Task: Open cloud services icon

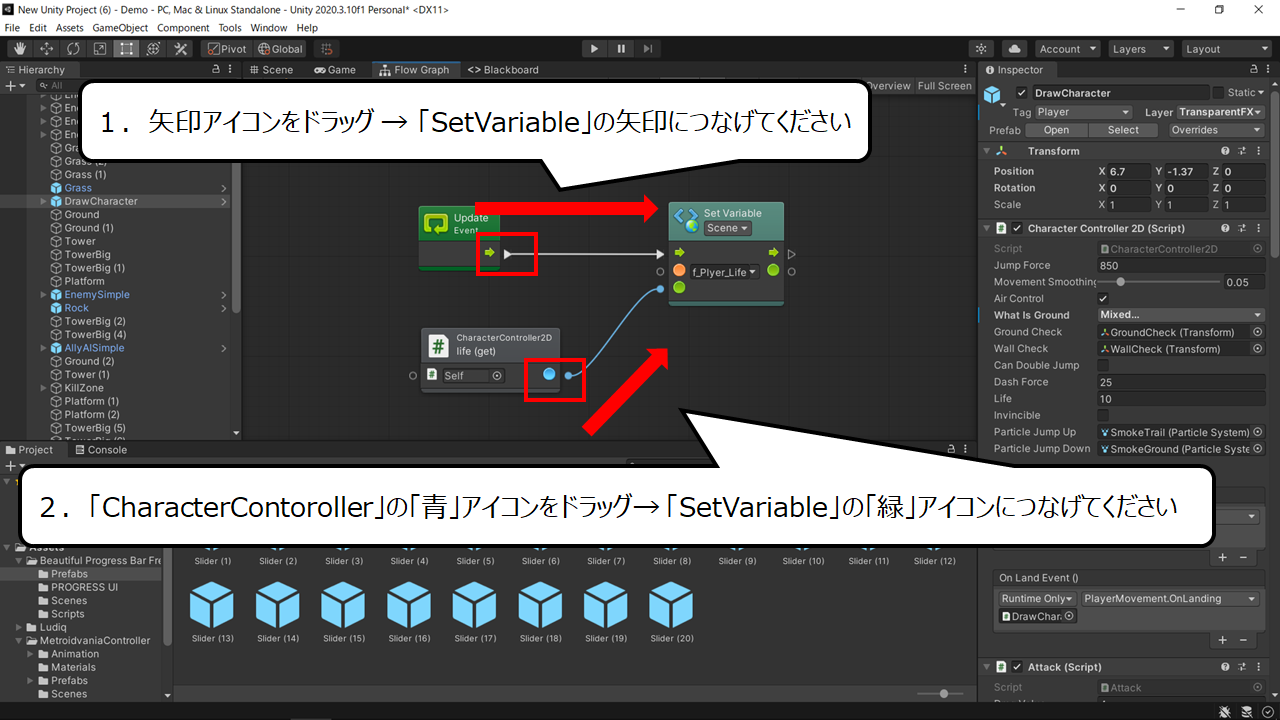Action: click(1014, 49)
